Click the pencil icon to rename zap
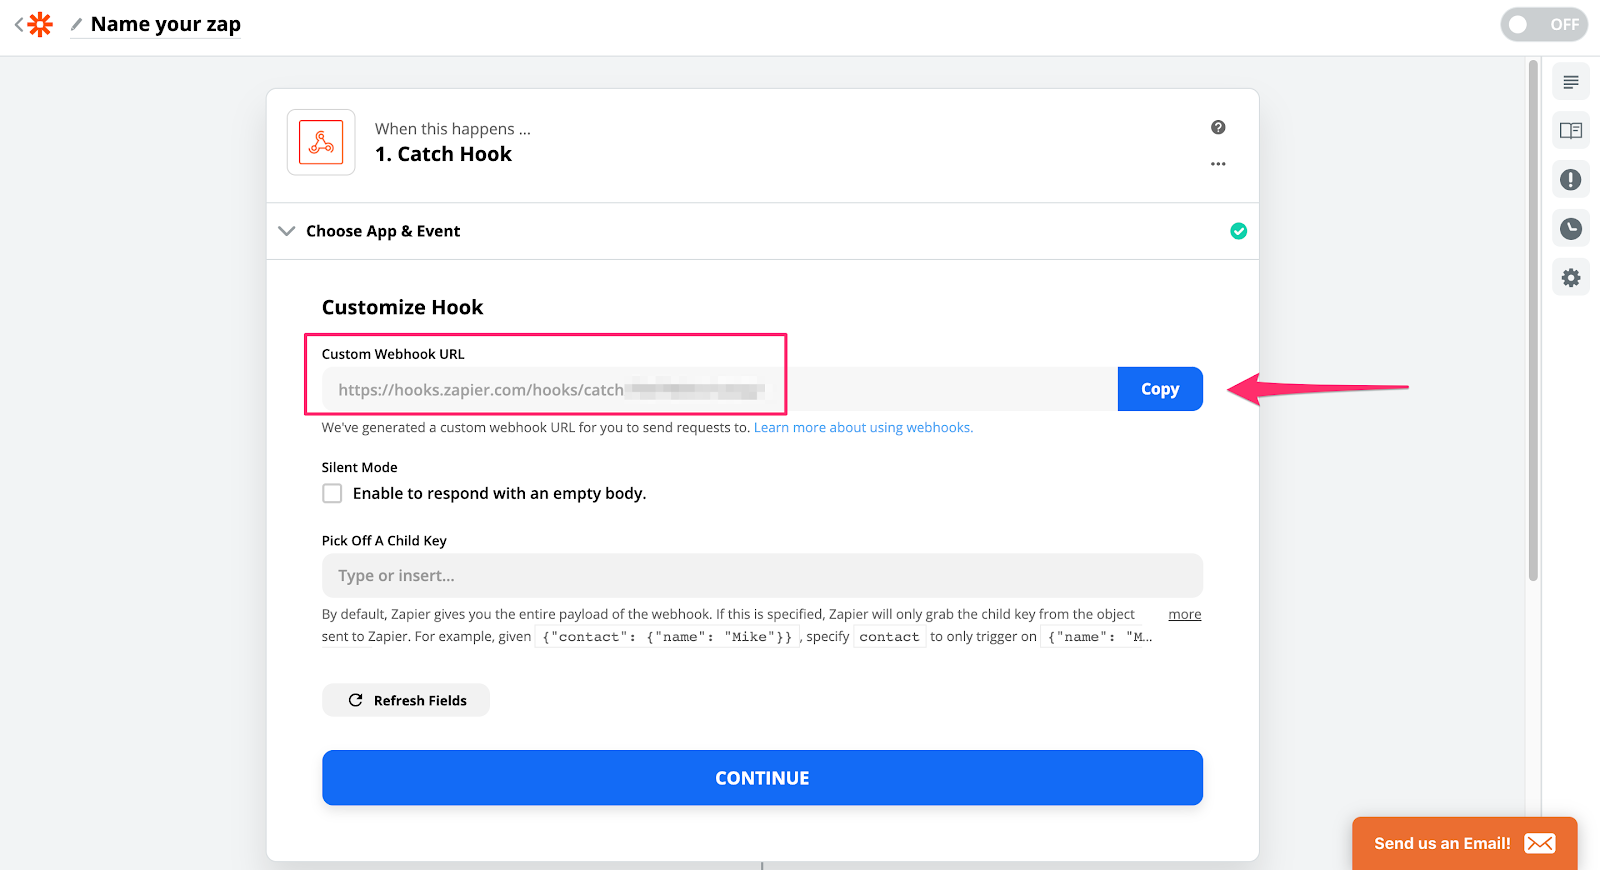Image resolution: width=1600 pixels, height=870 pixels. tap(76, 25)
